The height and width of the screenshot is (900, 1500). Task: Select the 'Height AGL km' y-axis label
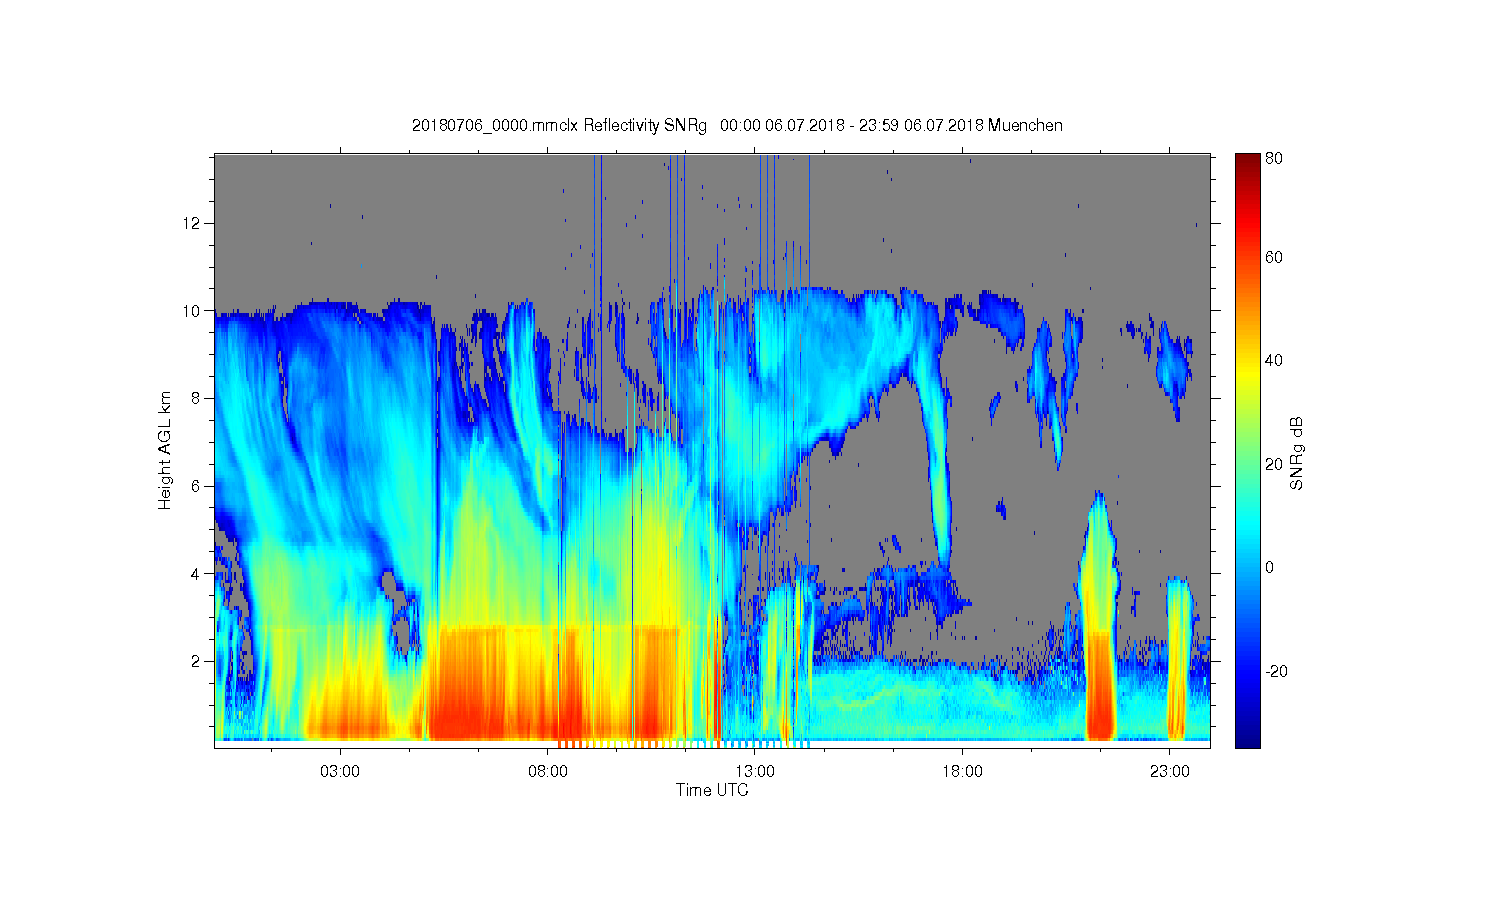click(165, 451)
